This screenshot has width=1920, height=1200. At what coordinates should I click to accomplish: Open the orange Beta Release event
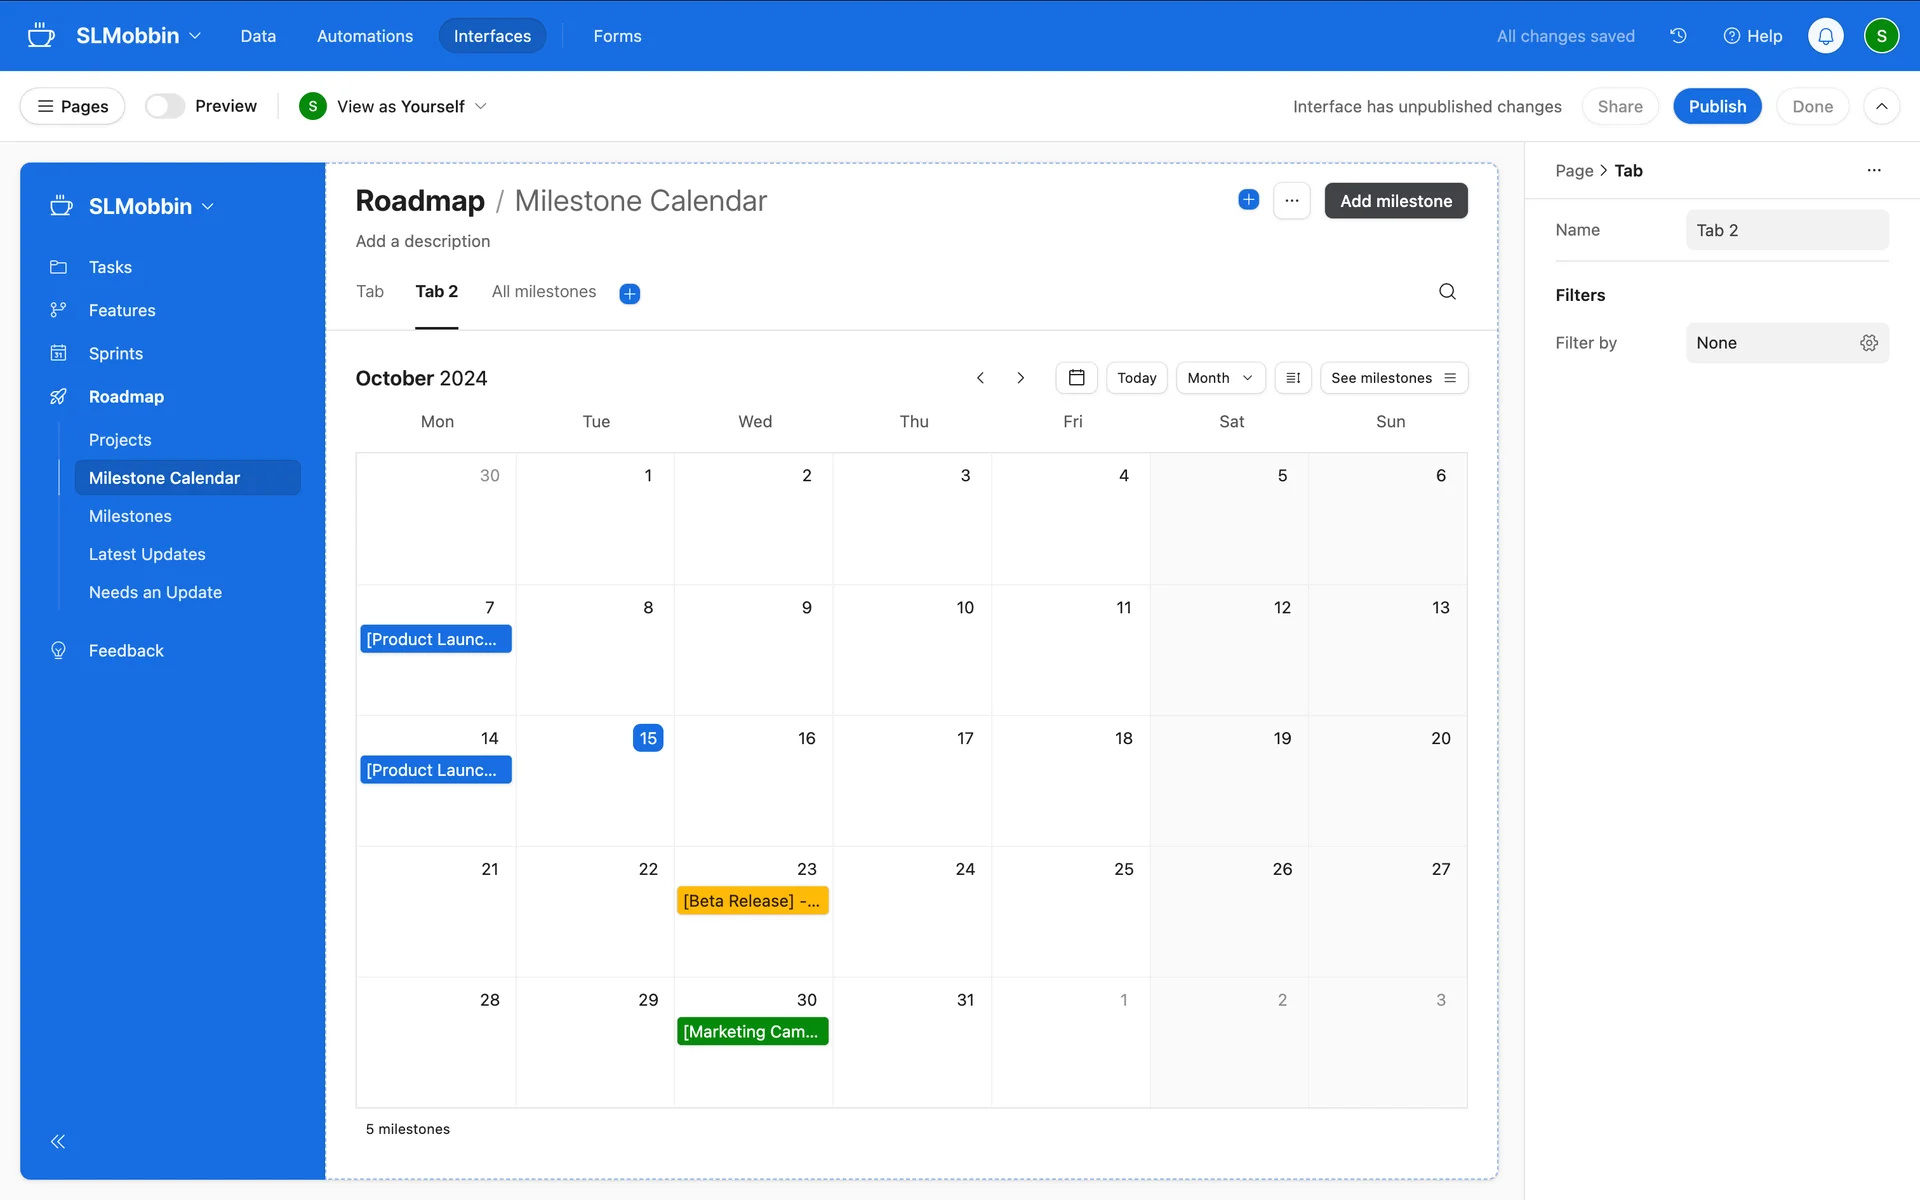coord(752,901)
